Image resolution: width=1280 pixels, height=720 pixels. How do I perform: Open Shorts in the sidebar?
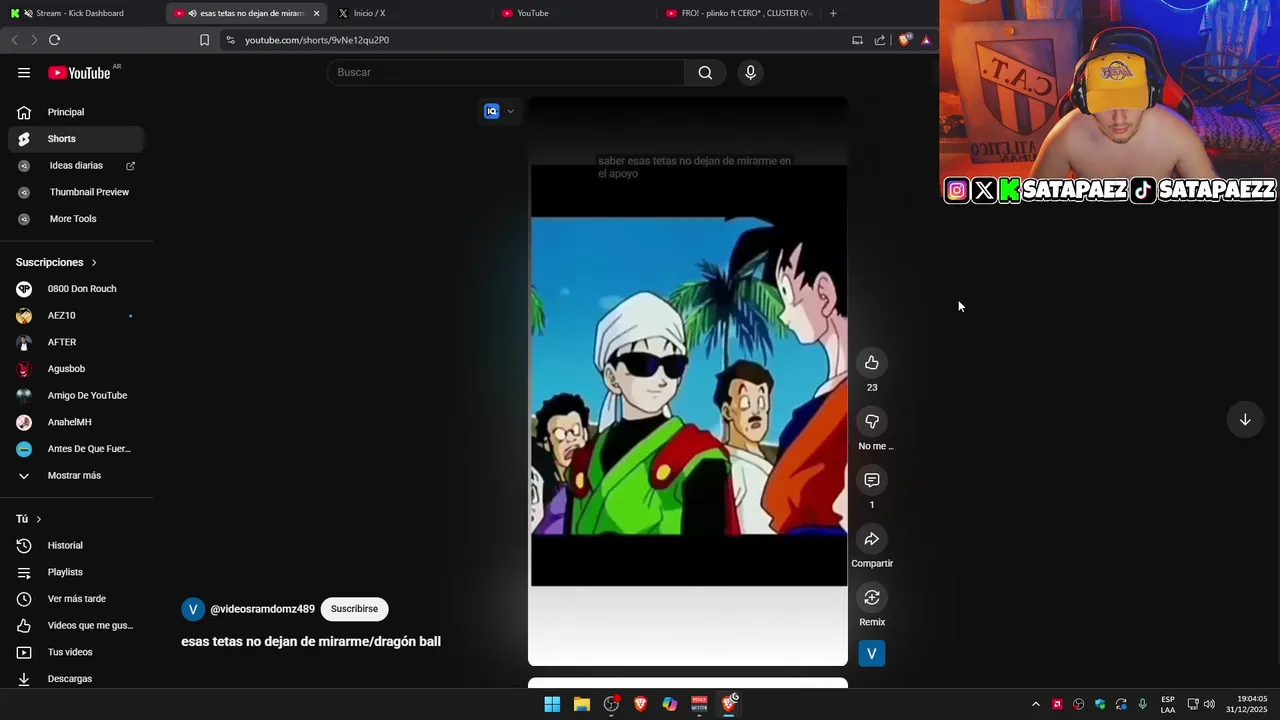(75, 139)
